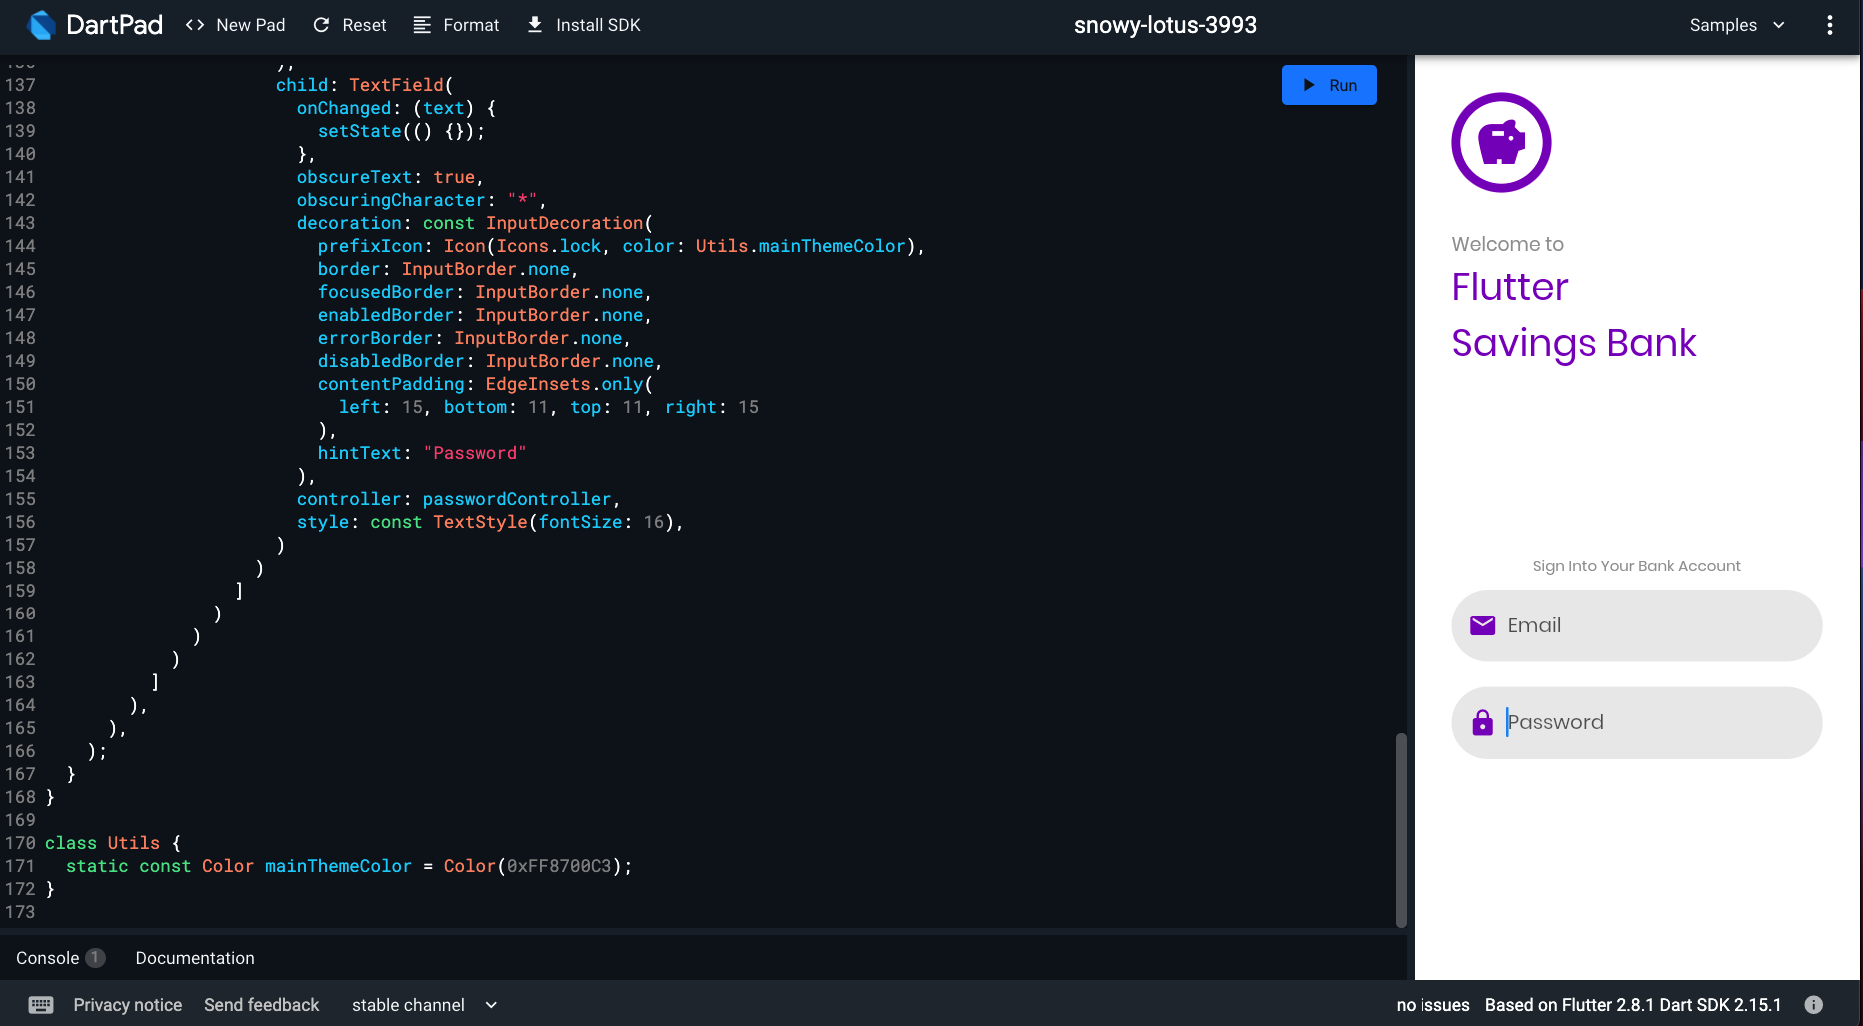
Task: Click the color value 0xFF8700C3 in code
Action: tap(559, 866)
